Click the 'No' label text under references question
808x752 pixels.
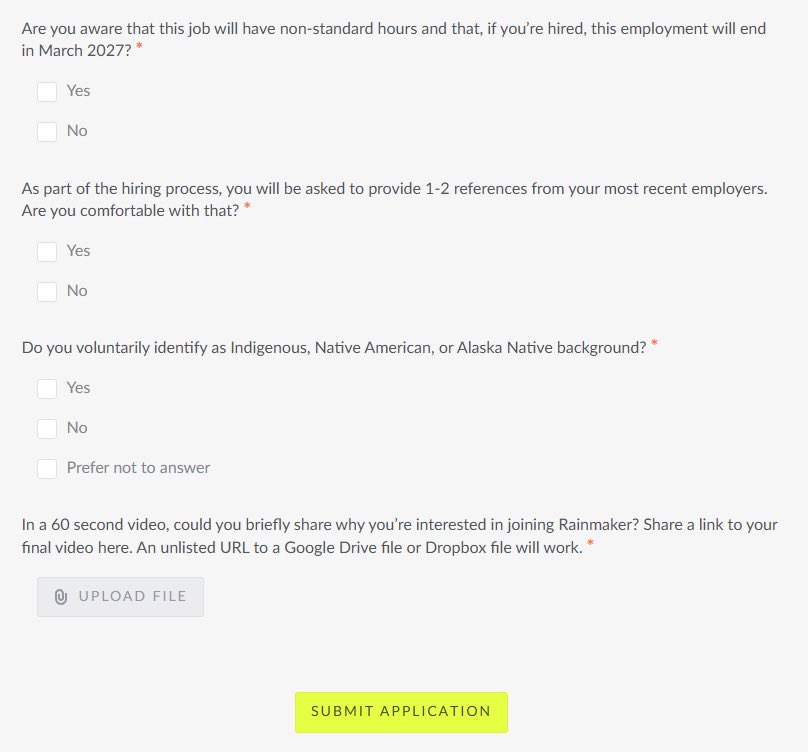click(77, 291)
